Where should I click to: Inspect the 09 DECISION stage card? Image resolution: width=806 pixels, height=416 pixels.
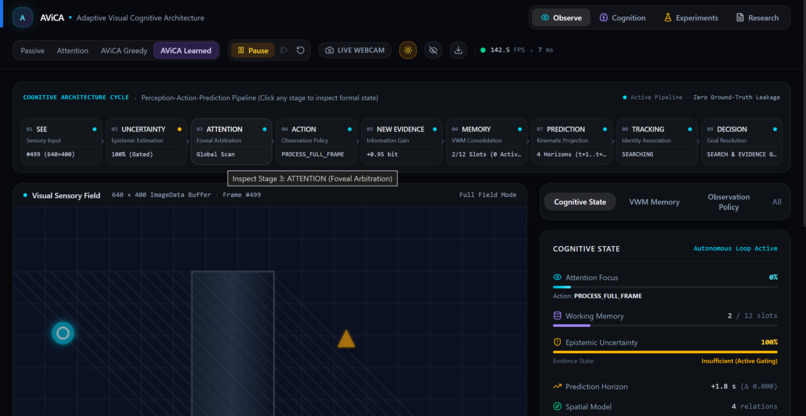click(x=742, y=141)
